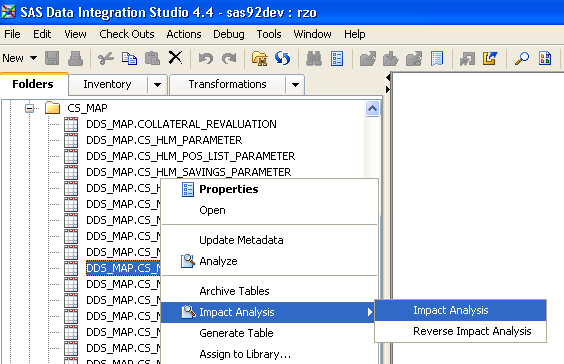This screenshot has width=564, height=364.
Task: Select Impact Analysis in the submenu
Action: 460,310
